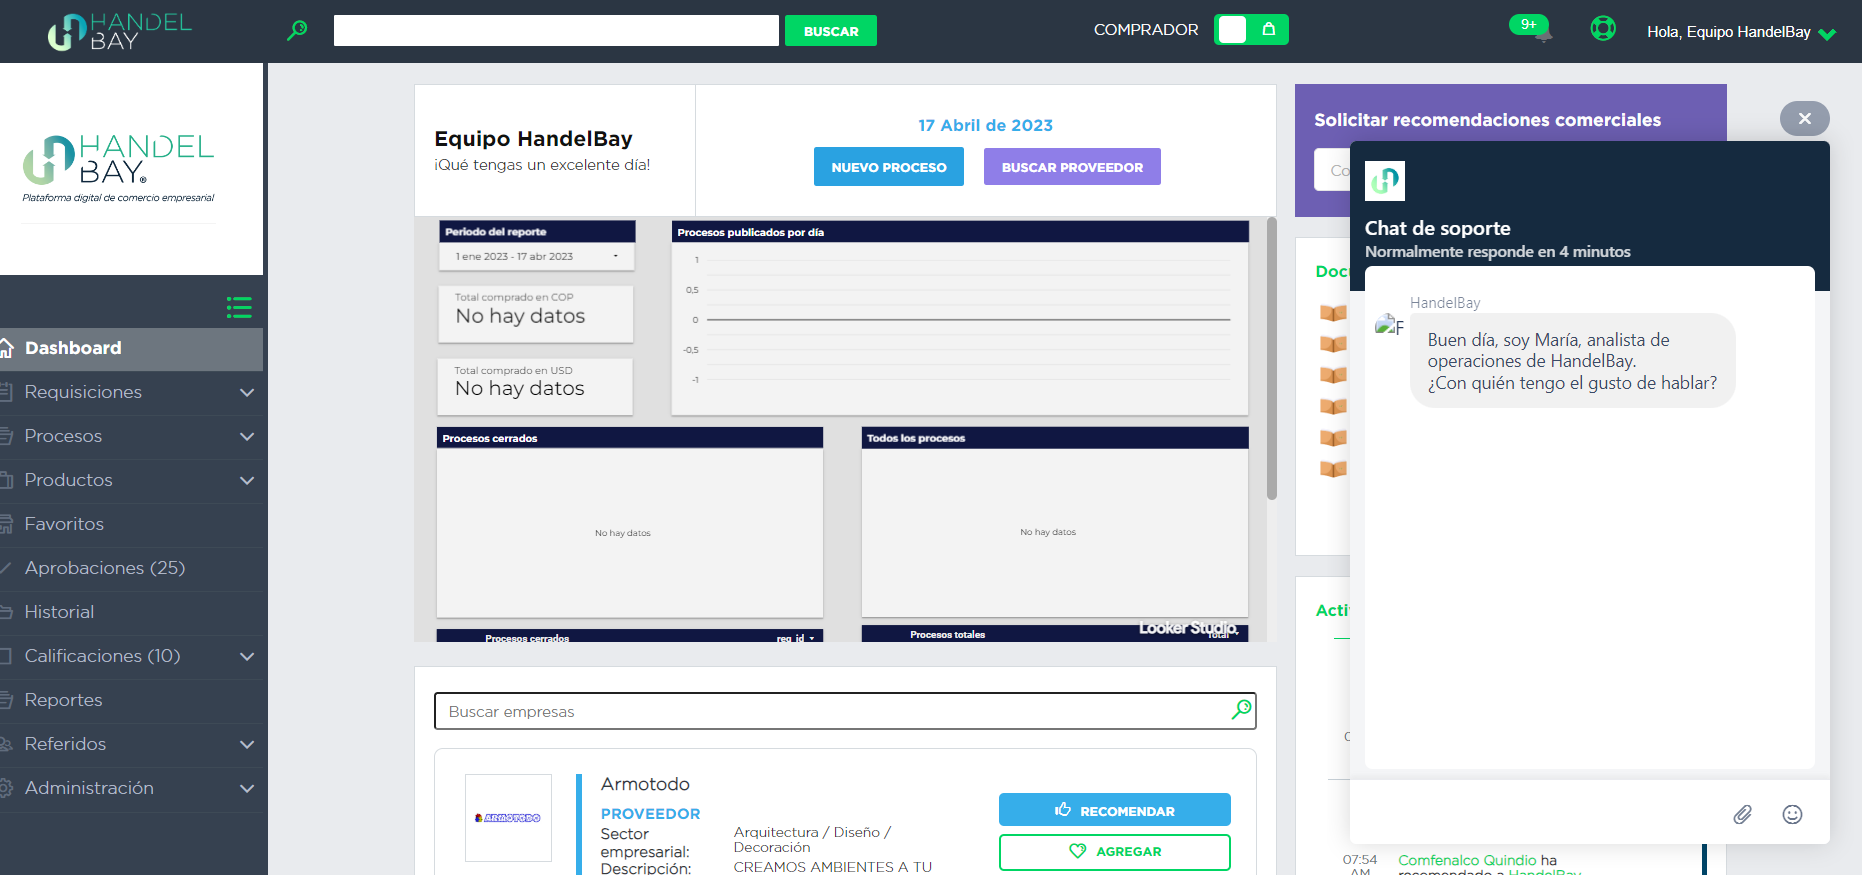The width and height of the screenshot is (1862, 875).
Task: Click the third book document icon
Action: click(x=1333, y=376)
